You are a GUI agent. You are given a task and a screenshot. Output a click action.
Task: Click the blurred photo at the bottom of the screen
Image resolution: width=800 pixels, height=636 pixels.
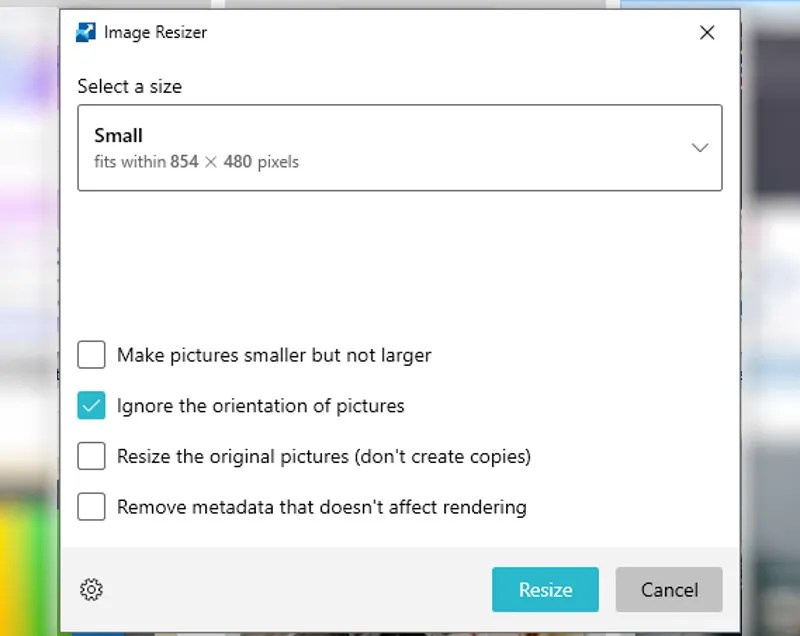[x=400, y=630]
